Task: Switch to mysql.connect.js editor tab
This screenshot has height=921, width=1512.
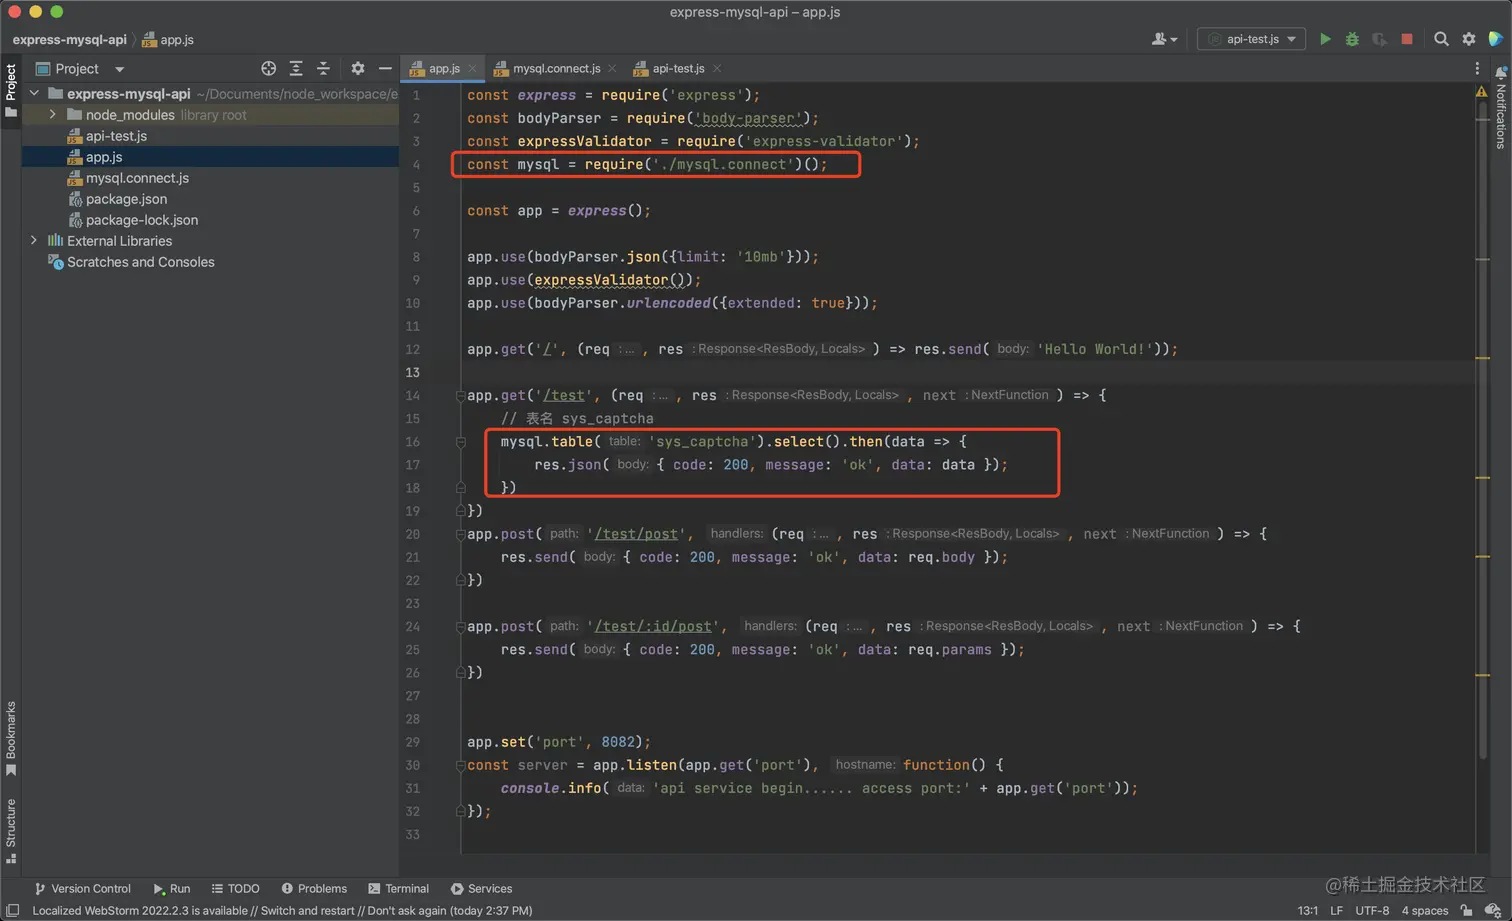Action: click(x=556, y=69)
